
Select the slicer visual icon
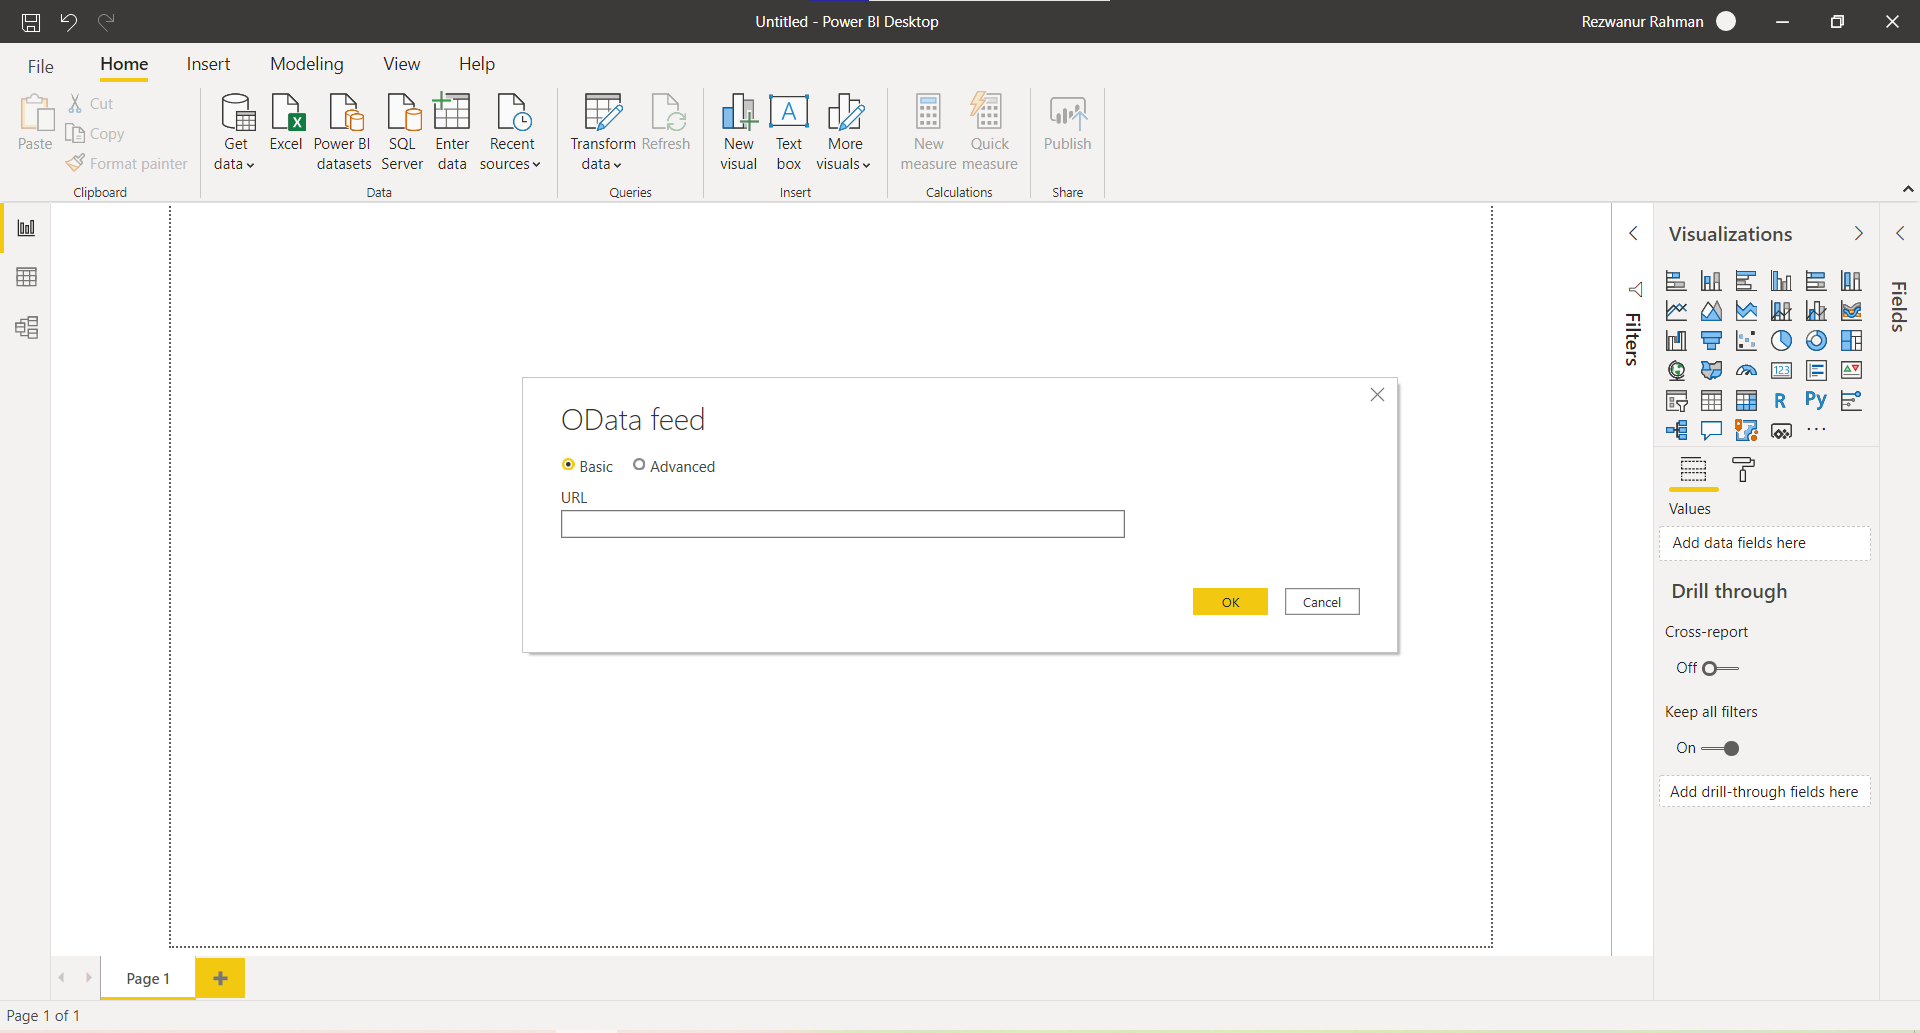pyautogui.click(x=1676, y=400)
